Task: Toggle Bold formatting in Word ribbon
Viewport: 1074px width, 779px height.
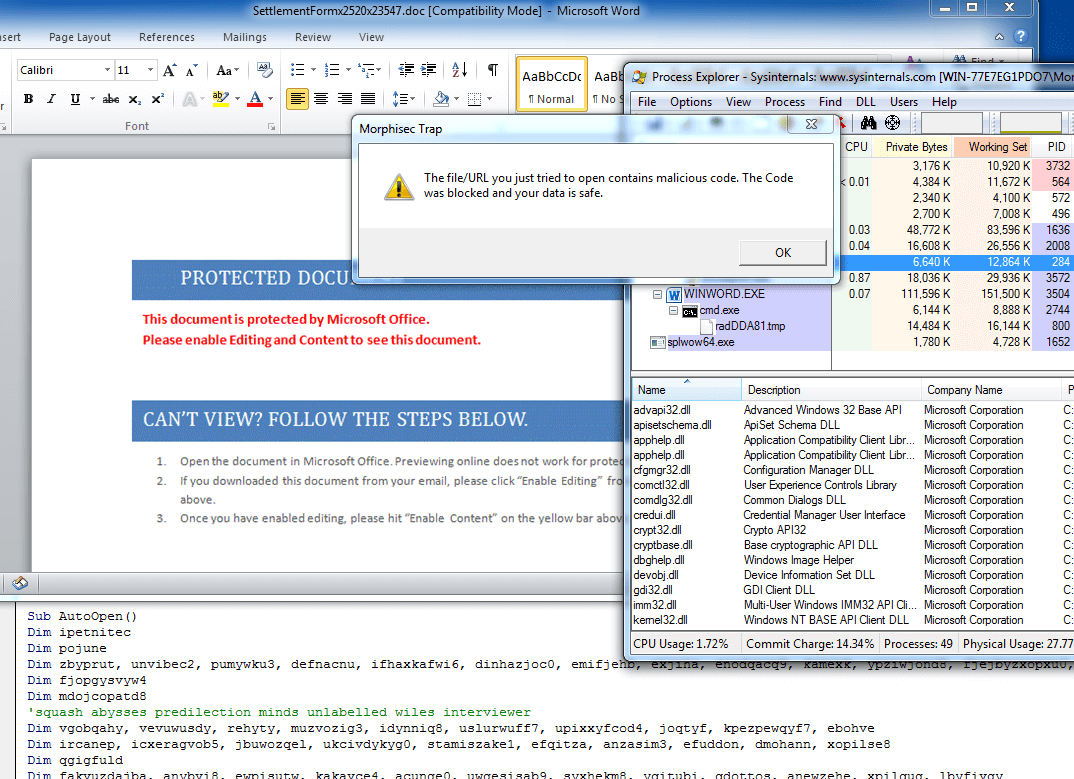Action: pos(28,99)
